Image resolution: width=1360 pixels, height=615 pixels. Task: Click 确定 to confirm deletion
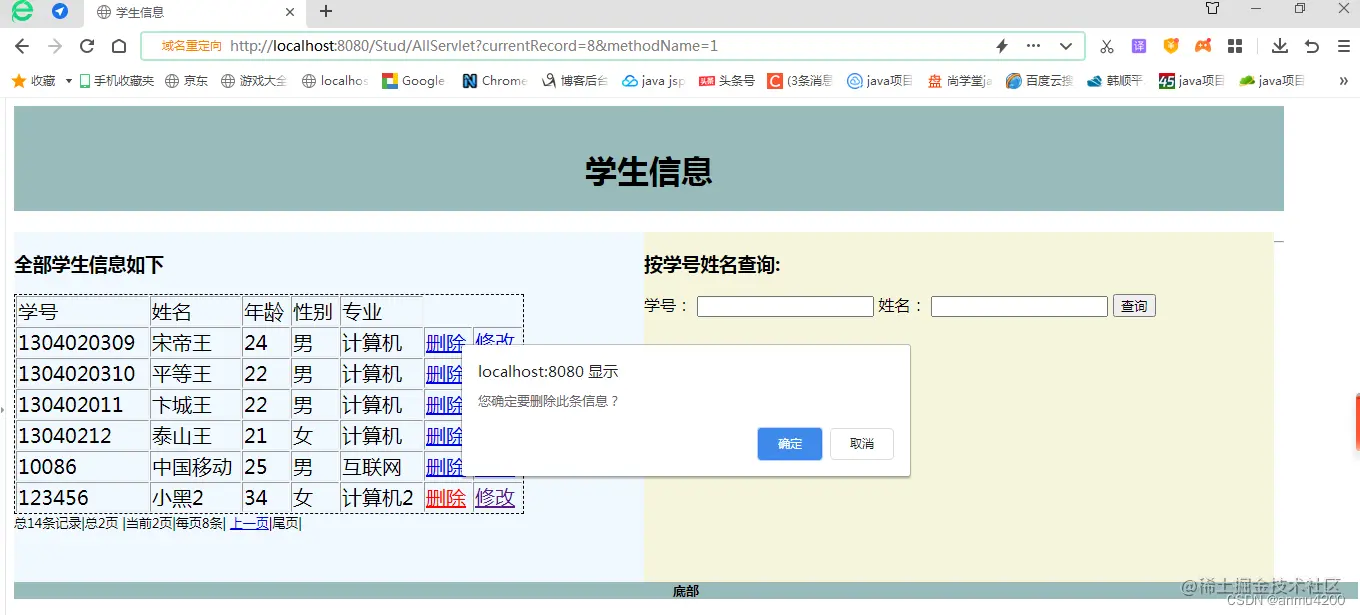click(x=789, y=444)
